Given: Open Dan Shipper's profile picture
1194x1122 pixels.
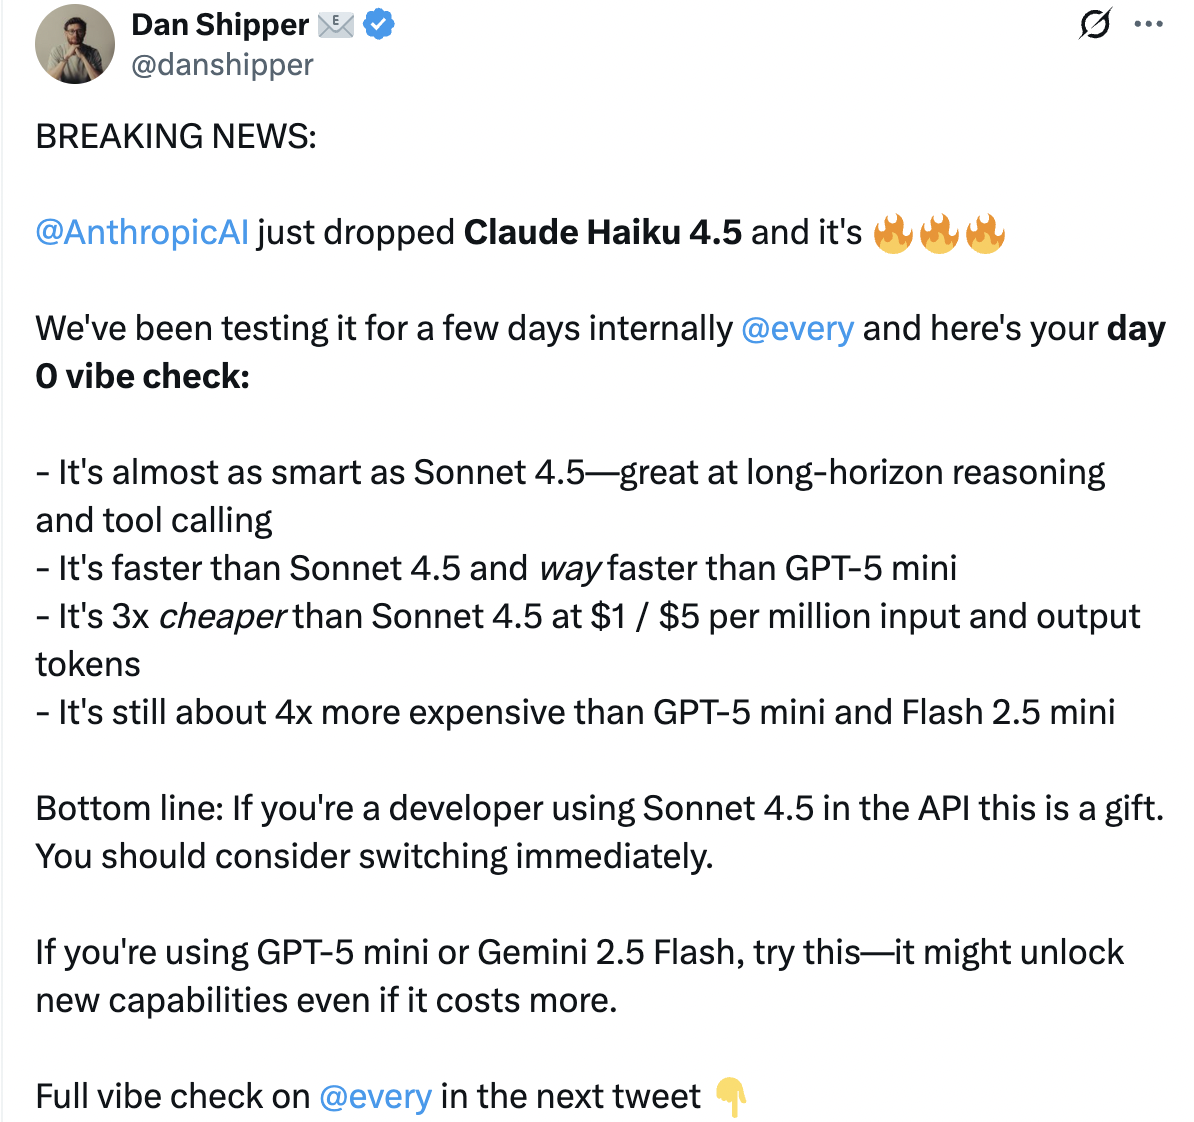Looking at the screenshot, I should point(75,44).
